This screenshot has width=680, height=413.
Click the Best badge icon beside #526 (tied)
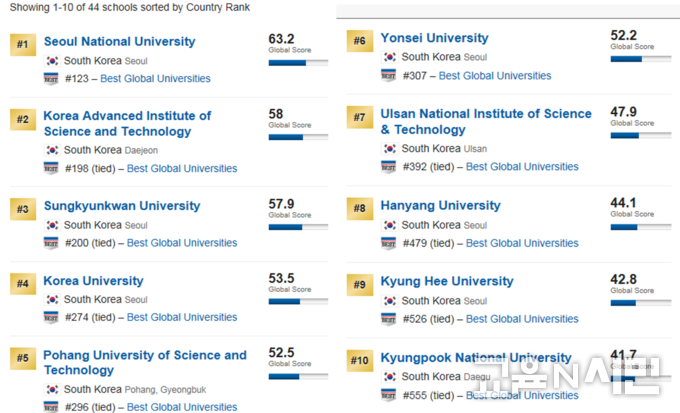coord(388,319)
